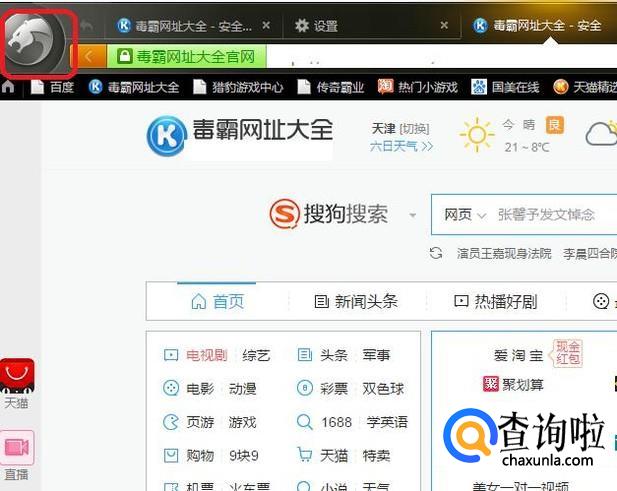Screen dimensions: 617x491
Task: Click the 彩票 link
Action: 334,389
